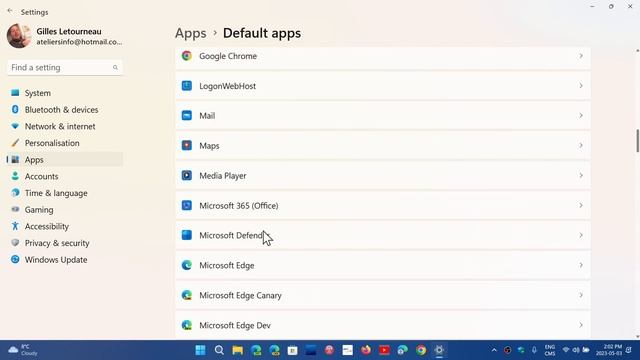Viewport: 640px width, 360px height.
Task: Click the Microsoft 365 (Office) icon
Action: point(187,205)
